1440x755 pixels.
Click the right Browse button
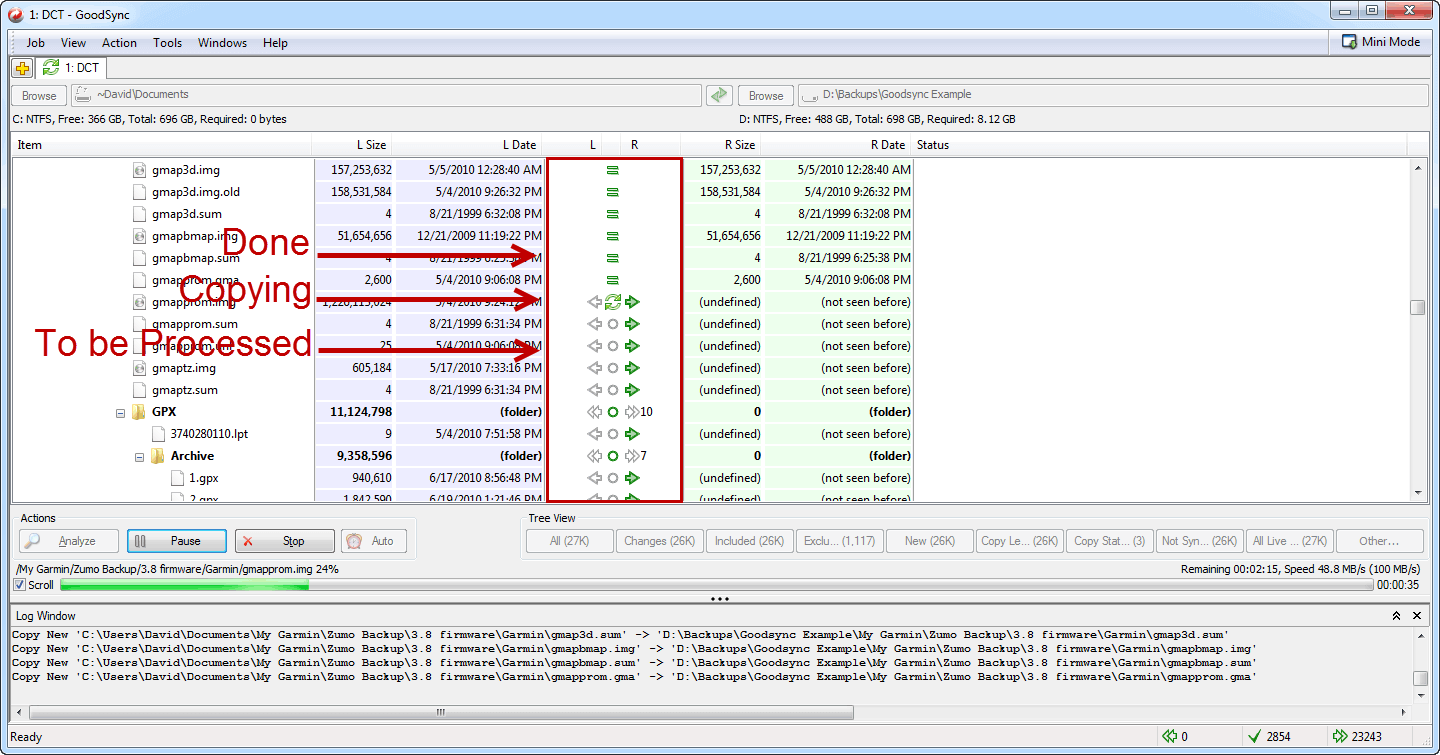pyautogui.click(x=766, y=96)
